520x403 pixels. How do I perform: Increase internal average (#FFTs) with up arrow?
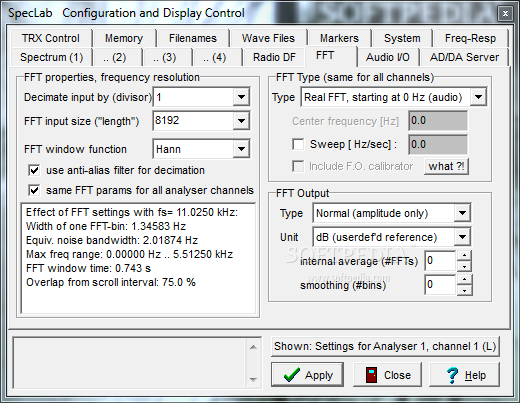pyautogui.click(x=464, y=255)
